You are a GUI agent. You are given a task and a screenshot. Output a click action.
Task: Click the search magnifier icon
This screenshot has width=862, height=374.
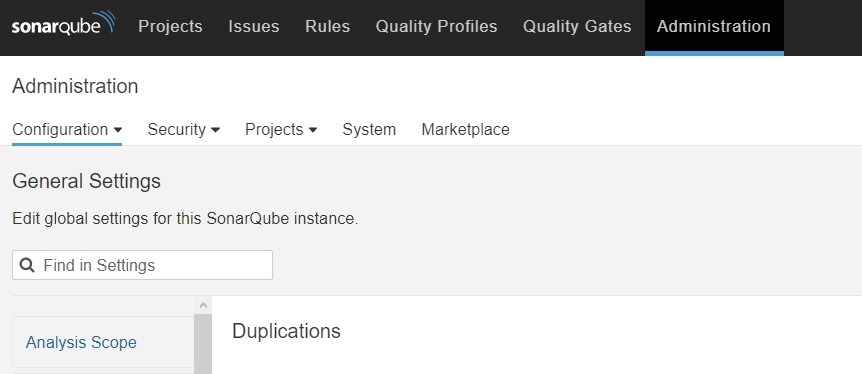pyautogui.click(x=27, y=265)
